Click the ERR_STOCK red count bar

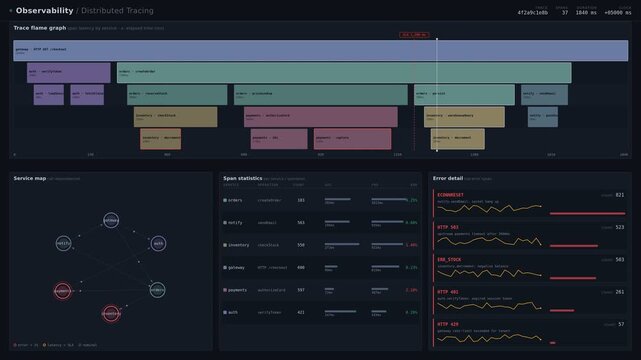point(573,278)
